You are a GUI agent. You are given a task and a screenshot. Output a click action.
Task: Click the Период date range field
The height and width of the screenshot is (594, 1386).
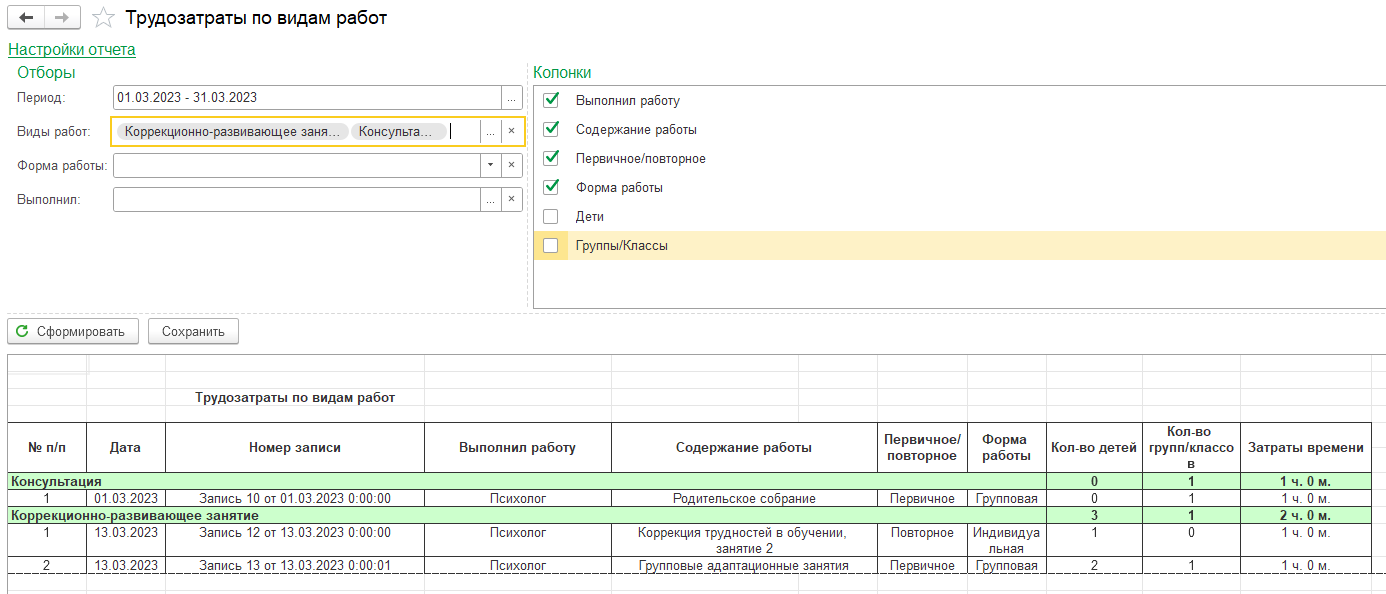(307, 98)
